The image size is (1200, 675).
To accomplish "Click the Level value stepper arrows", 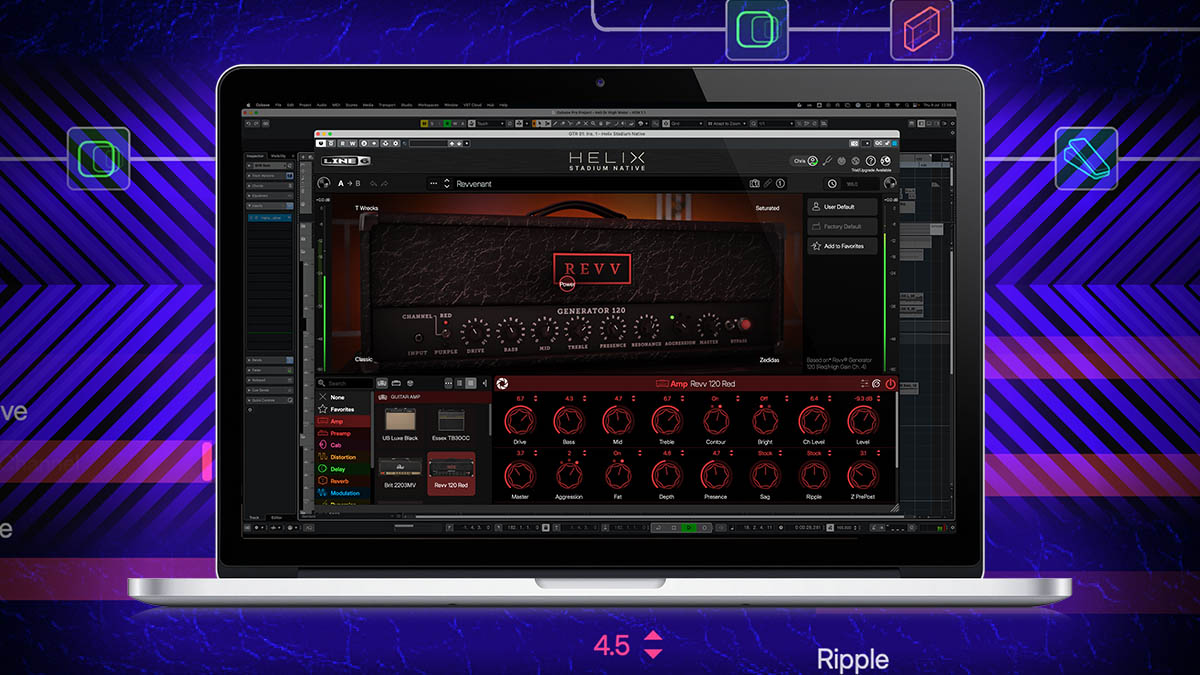I will (880, 399).
